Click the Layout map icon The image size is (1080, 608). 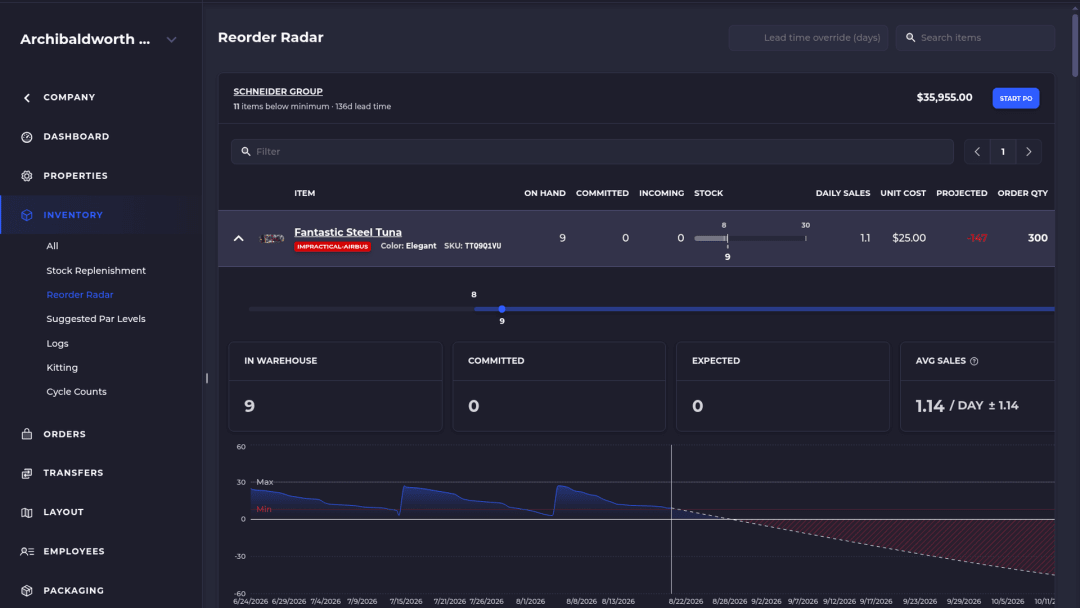pyautogui.click(x=27, y=512)
